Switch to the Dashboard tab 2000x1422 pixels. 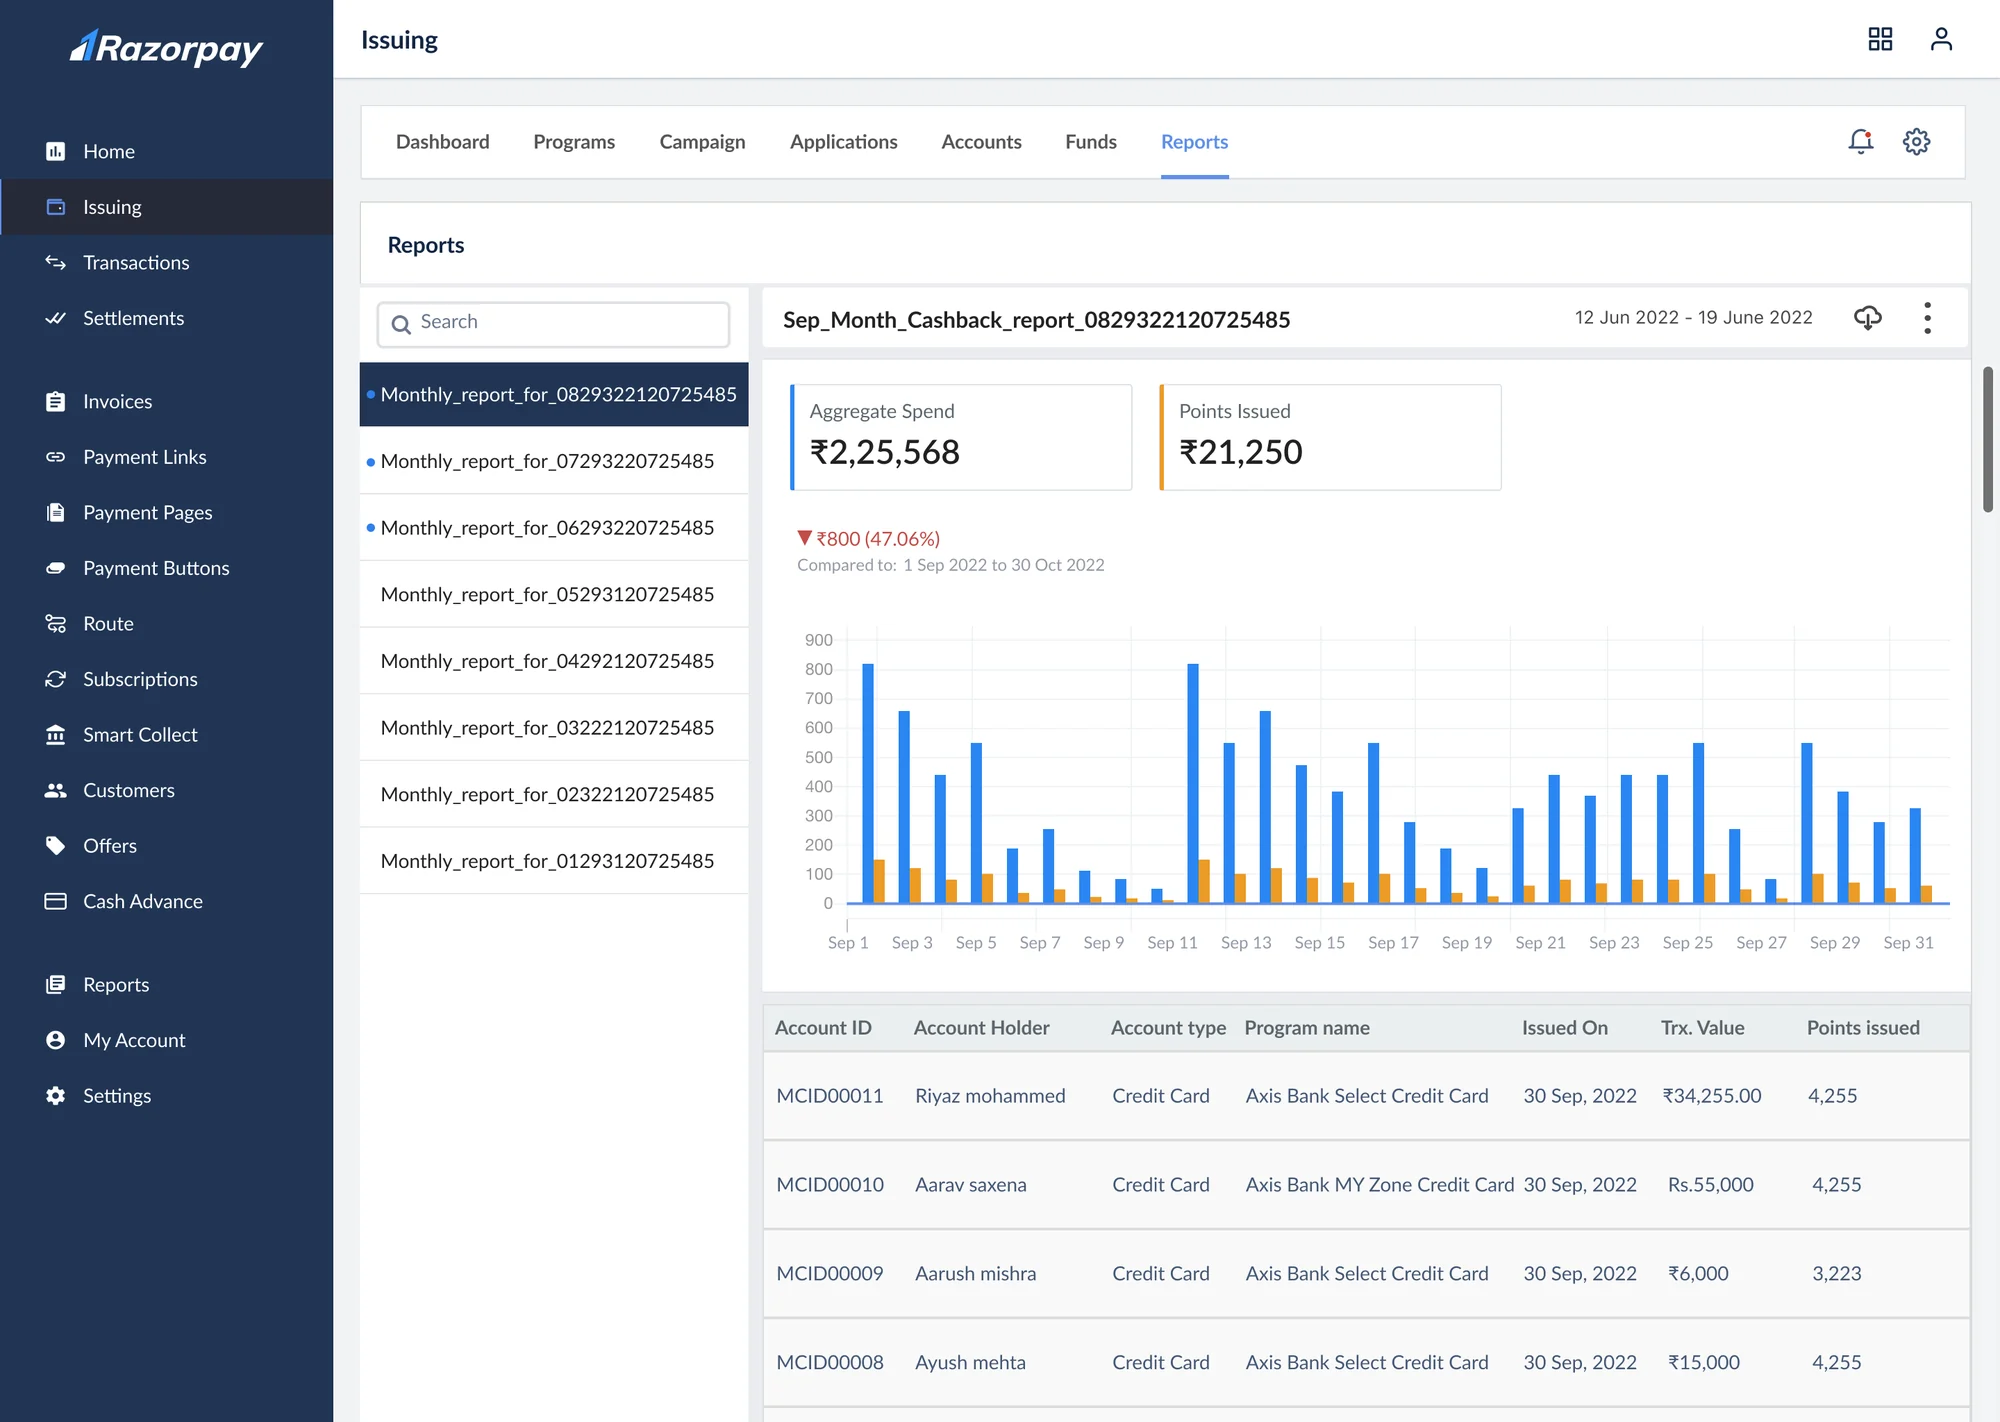click(443, 142)
